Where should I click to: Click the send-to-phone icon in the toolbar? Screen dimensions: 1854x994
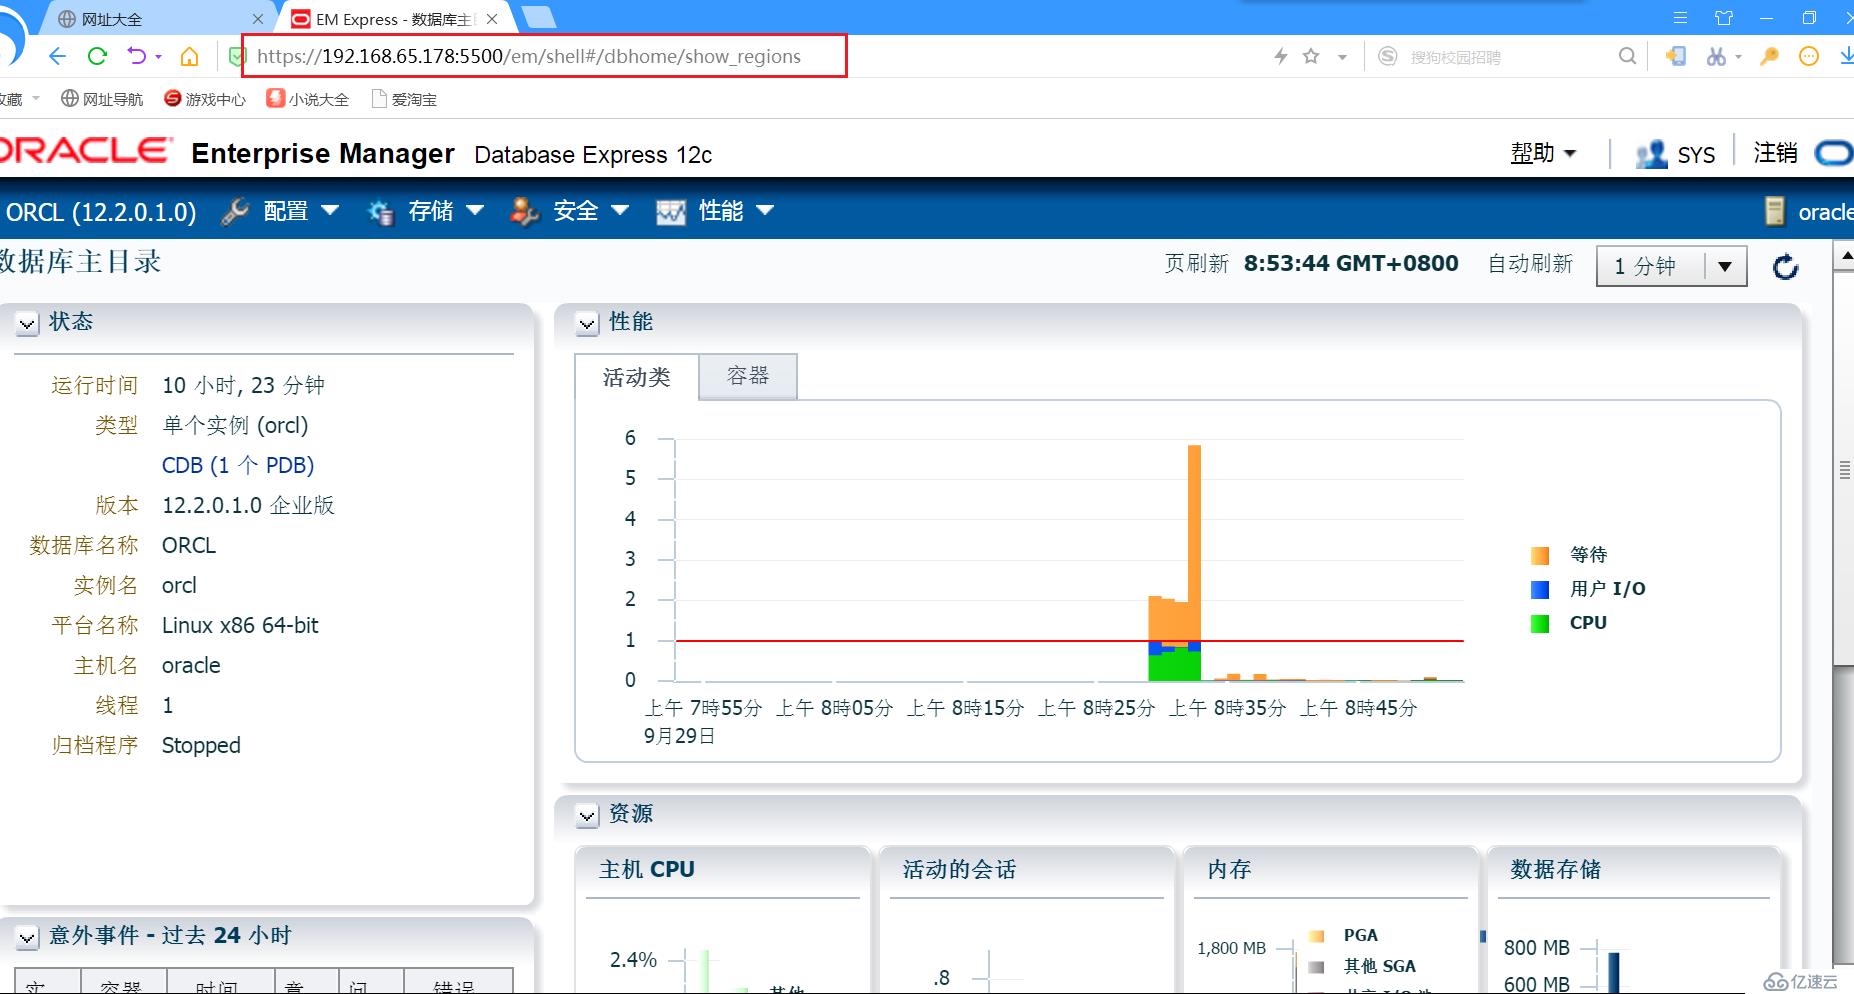point(1676,56)
